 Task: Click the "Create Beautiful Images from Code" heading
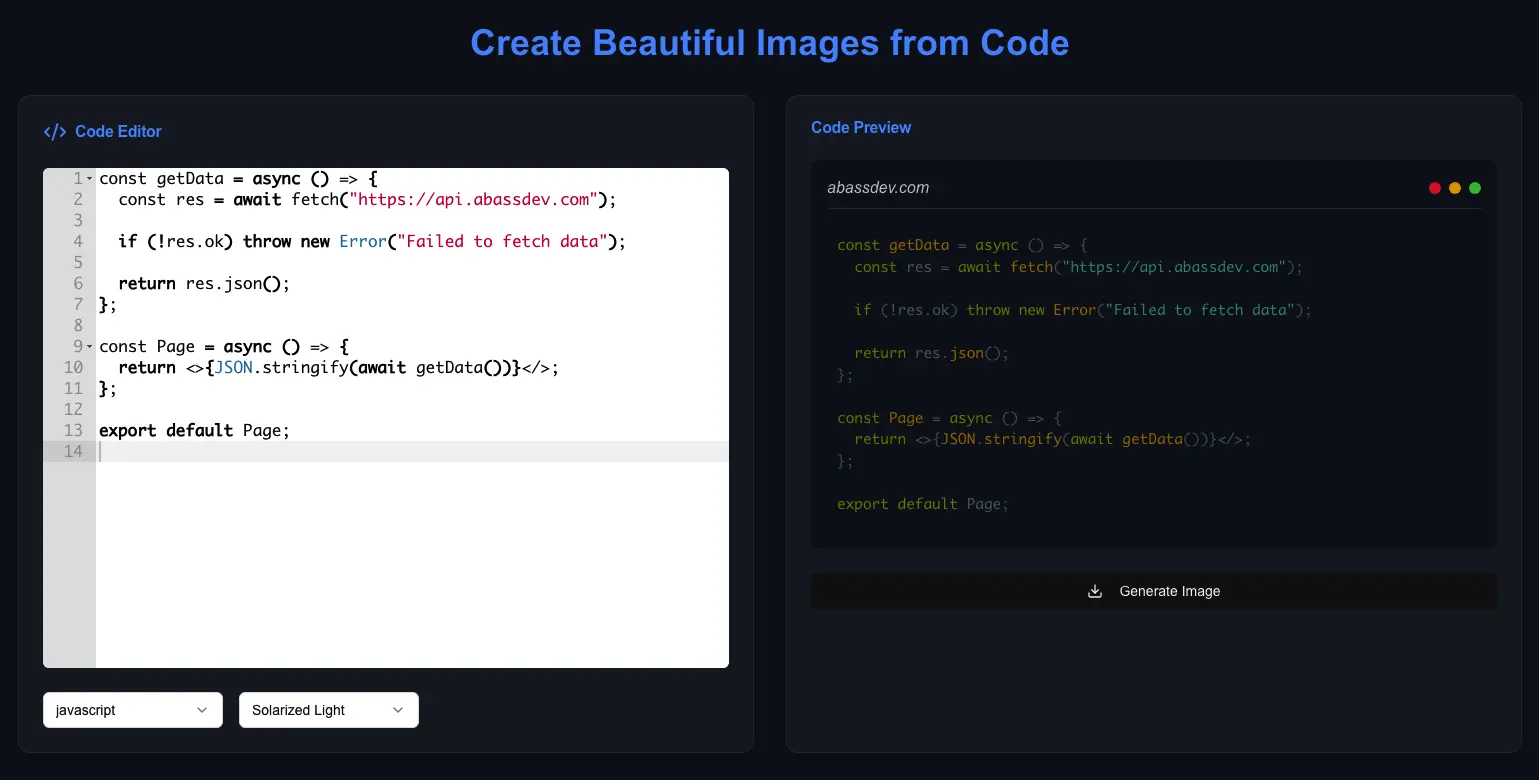[x=770, y=43]
